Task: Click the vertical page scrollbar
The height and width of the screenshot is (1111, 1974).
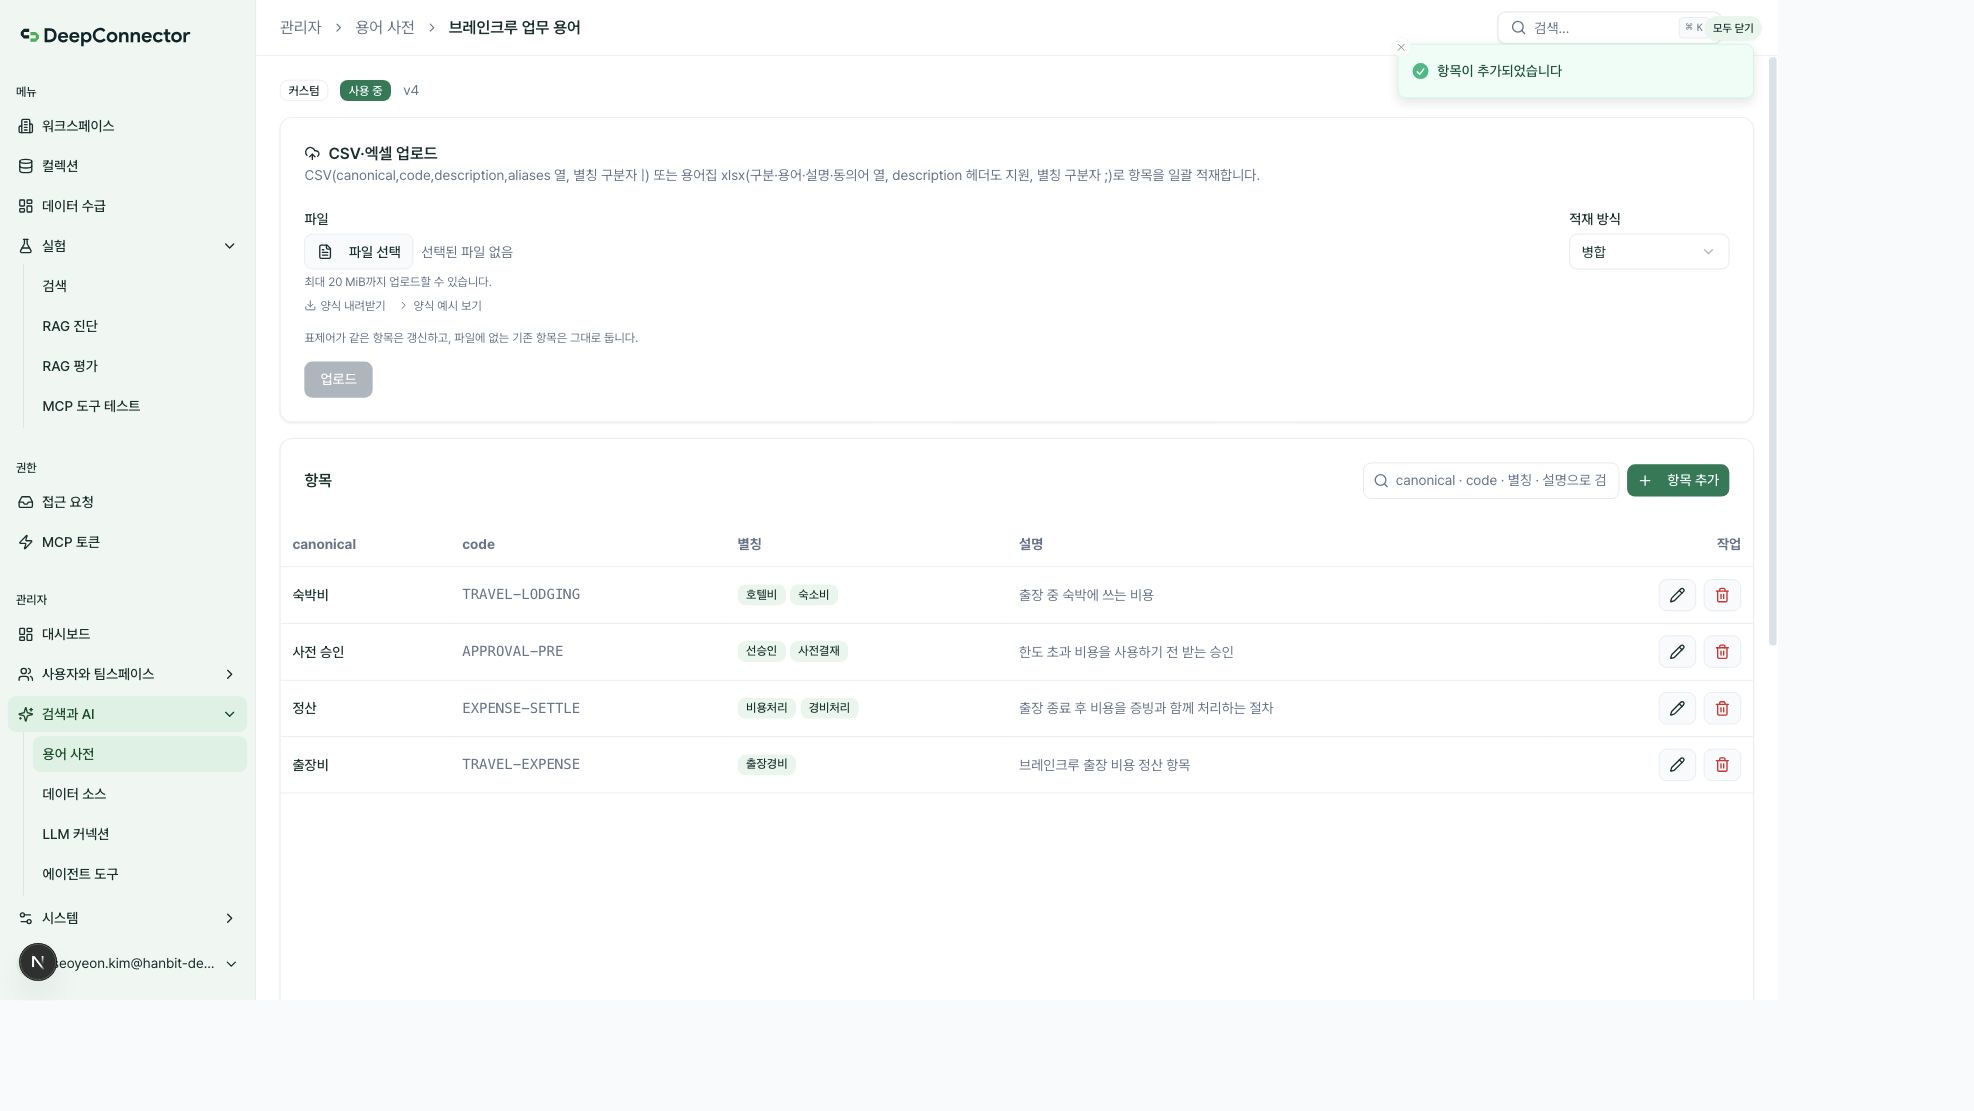Action: [1772, 351]
